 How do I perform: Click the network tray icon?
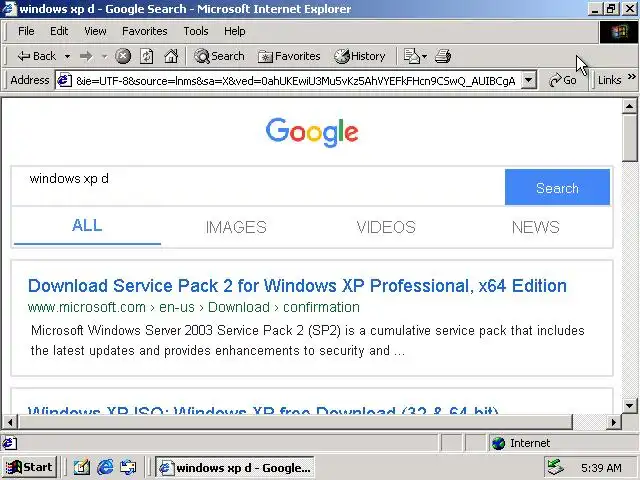coord(555,467)
